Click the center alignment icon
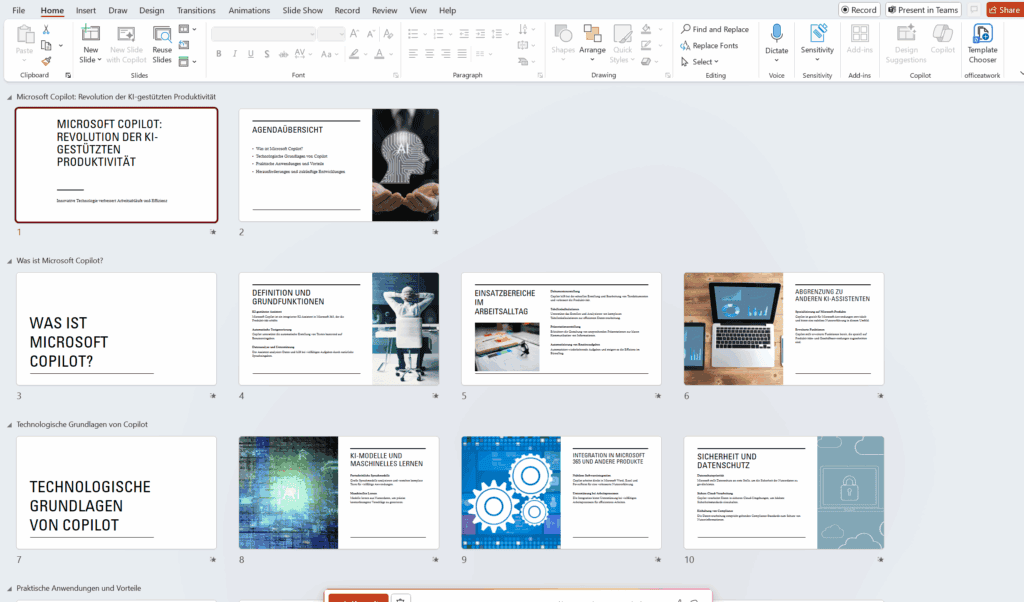The width and height of the screenshot is (1024, 602). 430,54
